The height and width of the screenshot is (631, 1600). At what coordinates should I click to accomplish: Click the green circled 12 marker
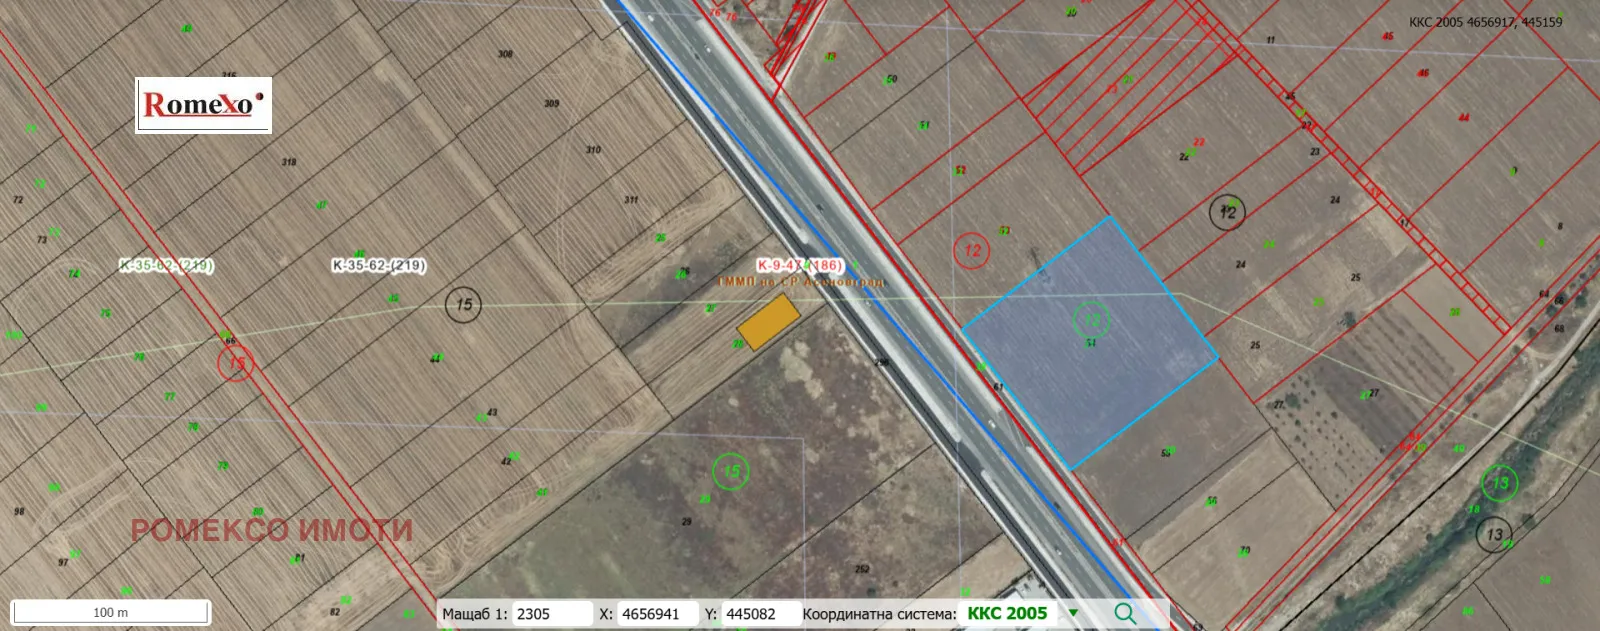coord(1091,320)
